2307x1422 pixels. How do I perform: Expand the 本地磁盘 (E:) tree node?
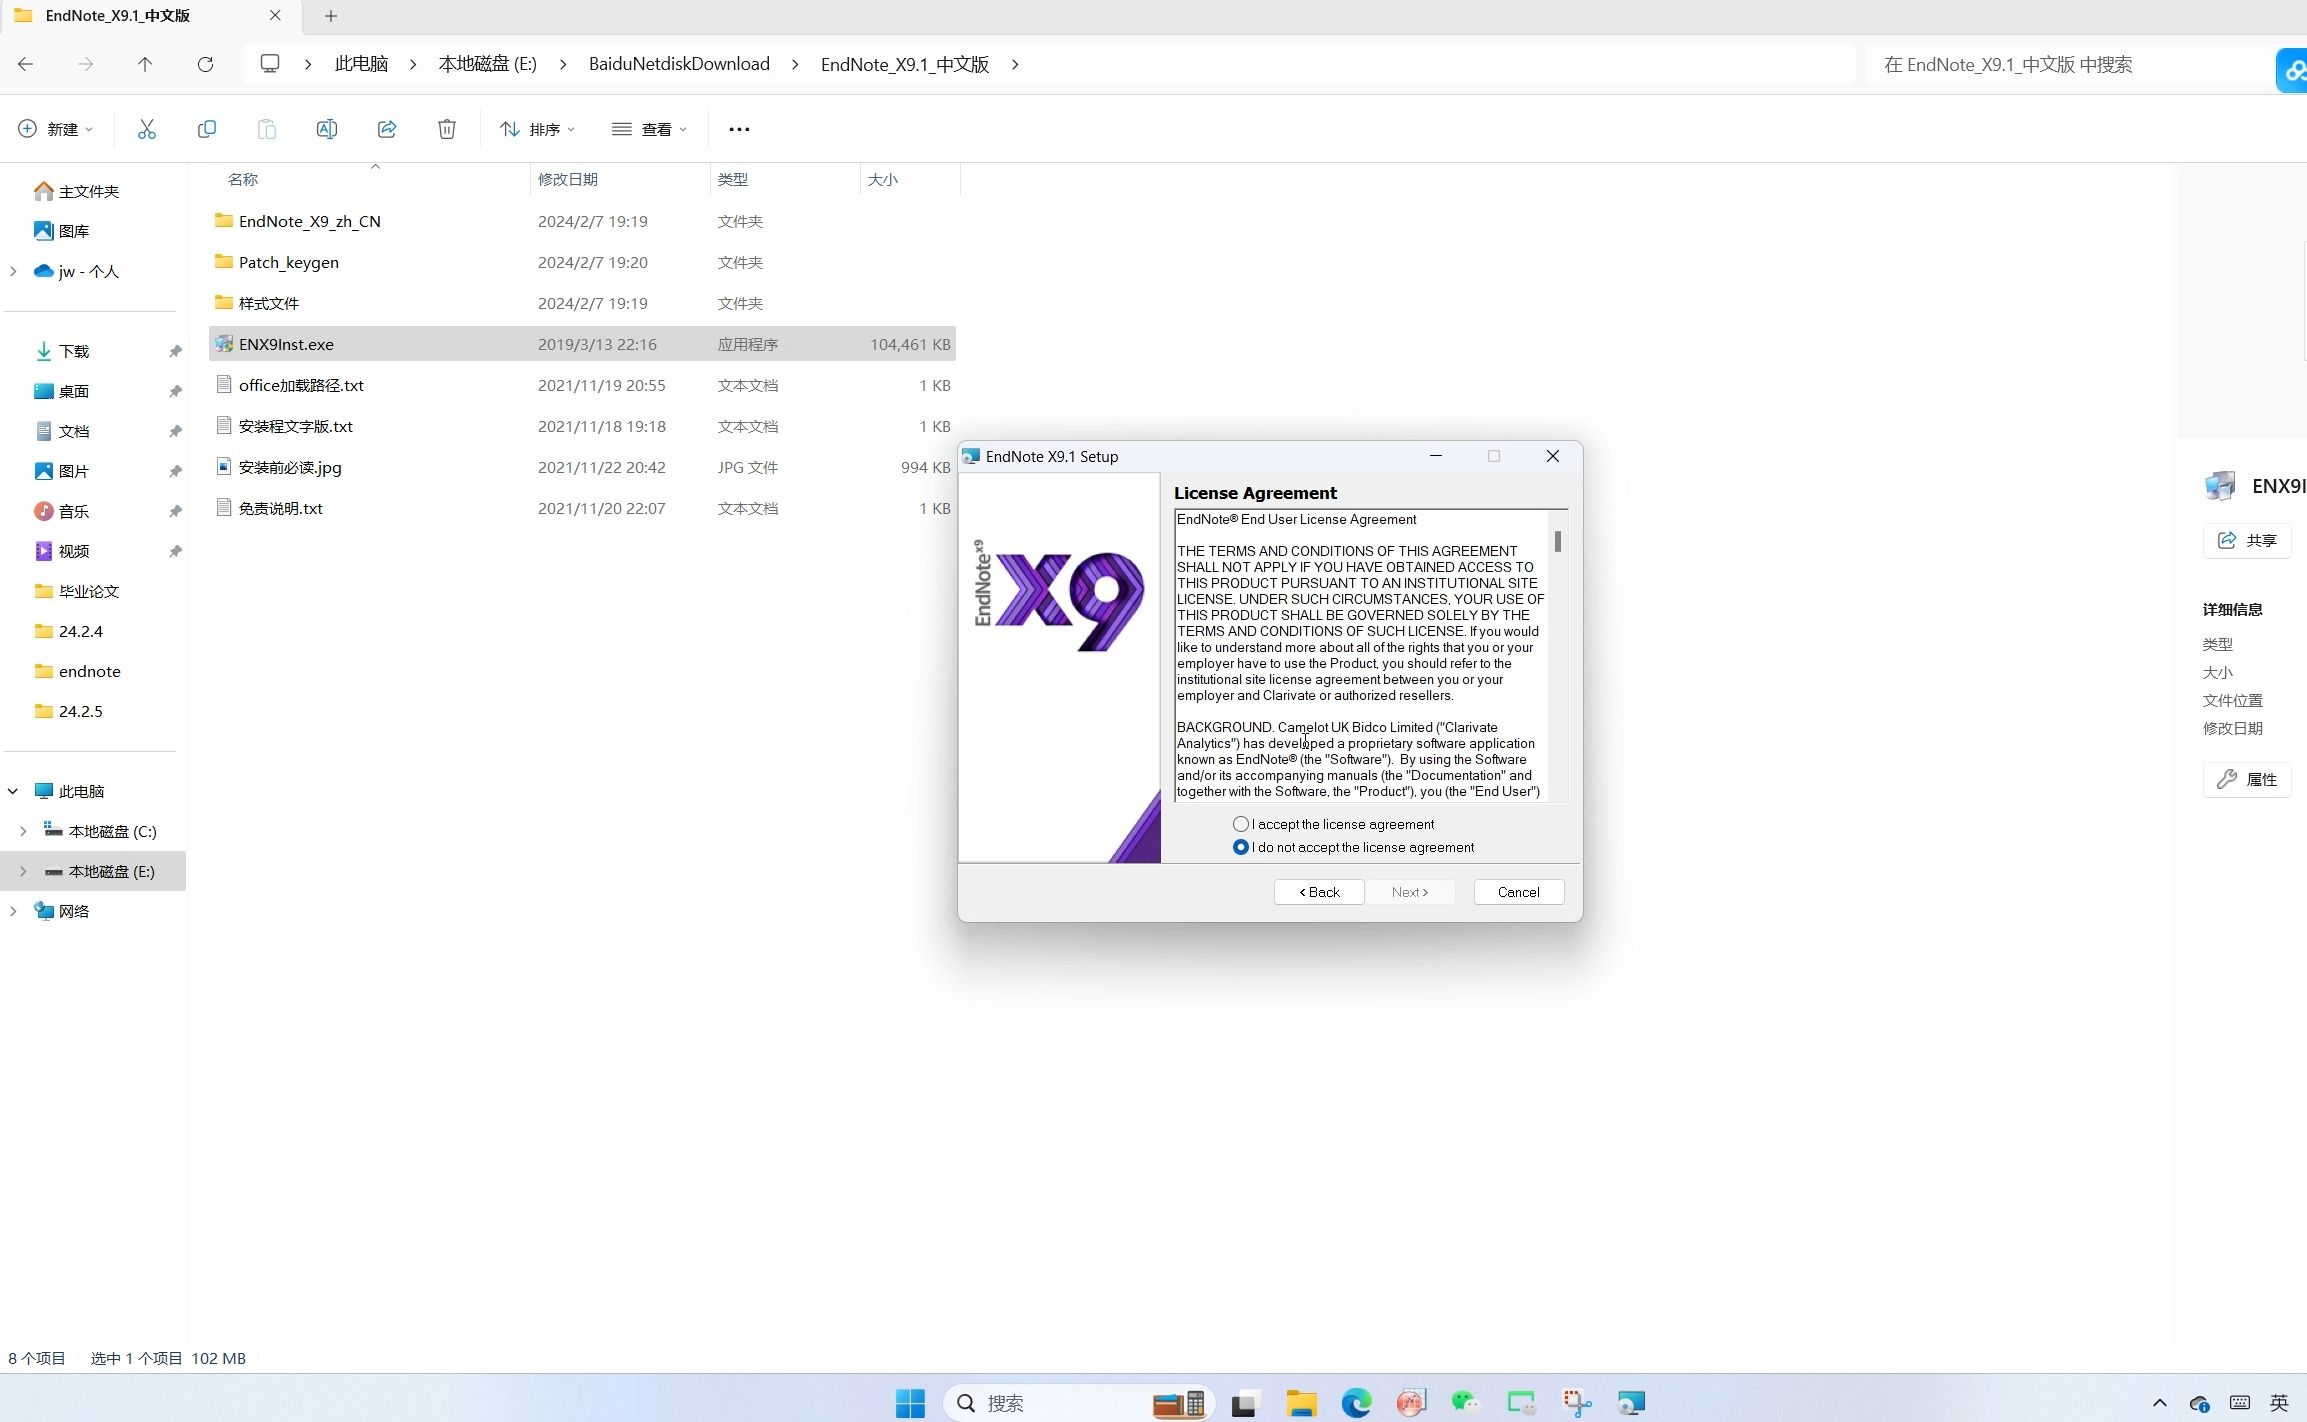[x=23, y=871]
